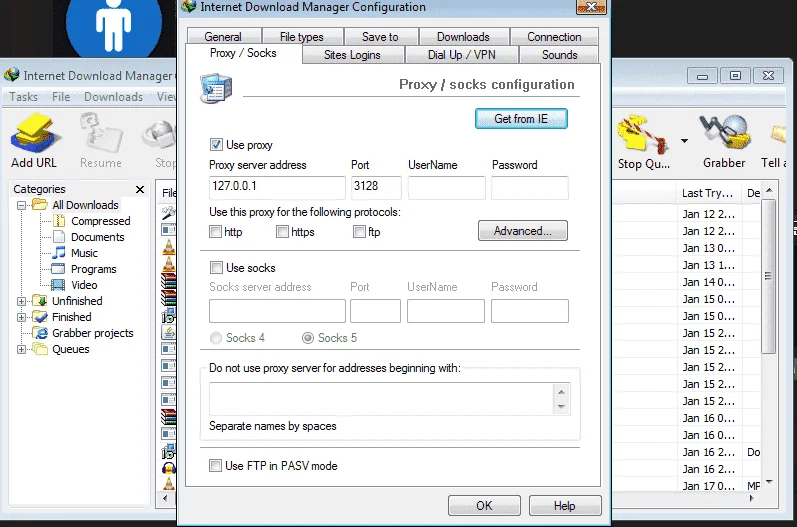Click the proxy UserName field
Image resolution: width=797 pixels, height=527 pixels.
coord(446,187)
